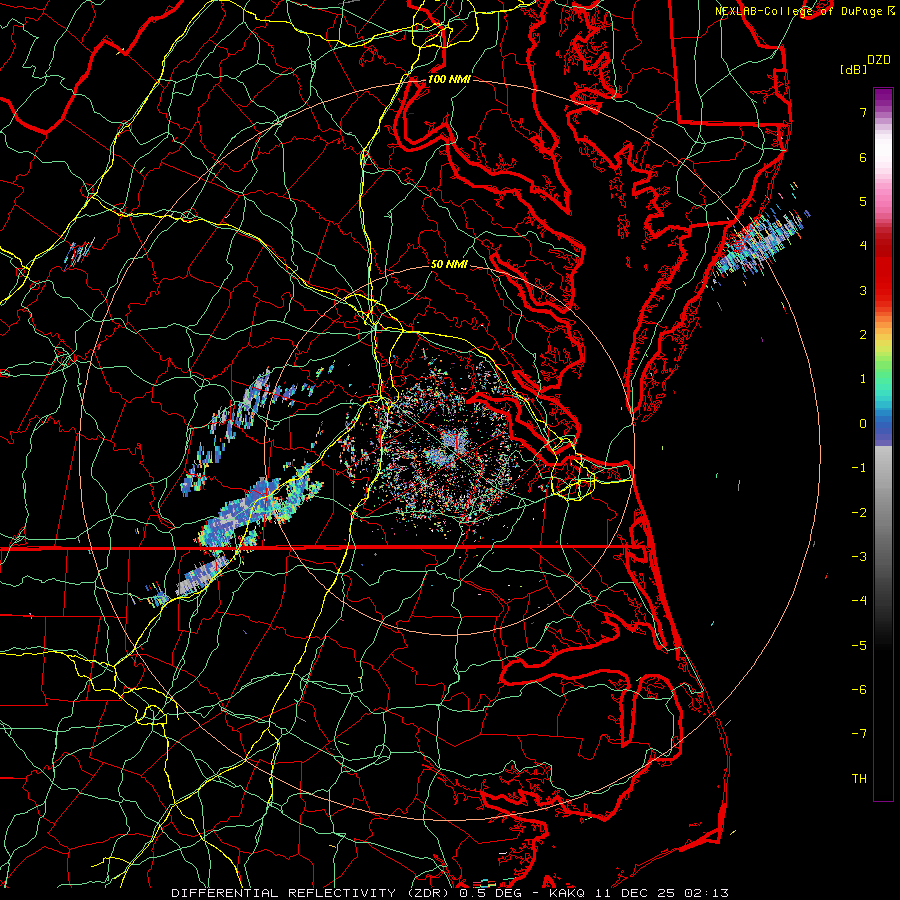
Task: Click the 'TH' label on the color scale
Action: (x=859, y=779)
